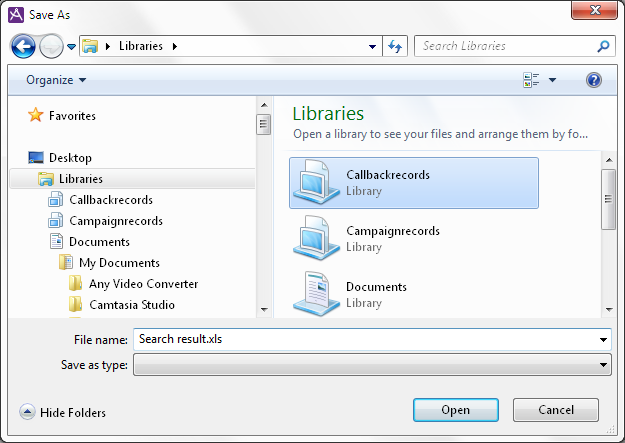Click the refresh button beside address bar
This screenshot has height=443, width=625.
395,46
